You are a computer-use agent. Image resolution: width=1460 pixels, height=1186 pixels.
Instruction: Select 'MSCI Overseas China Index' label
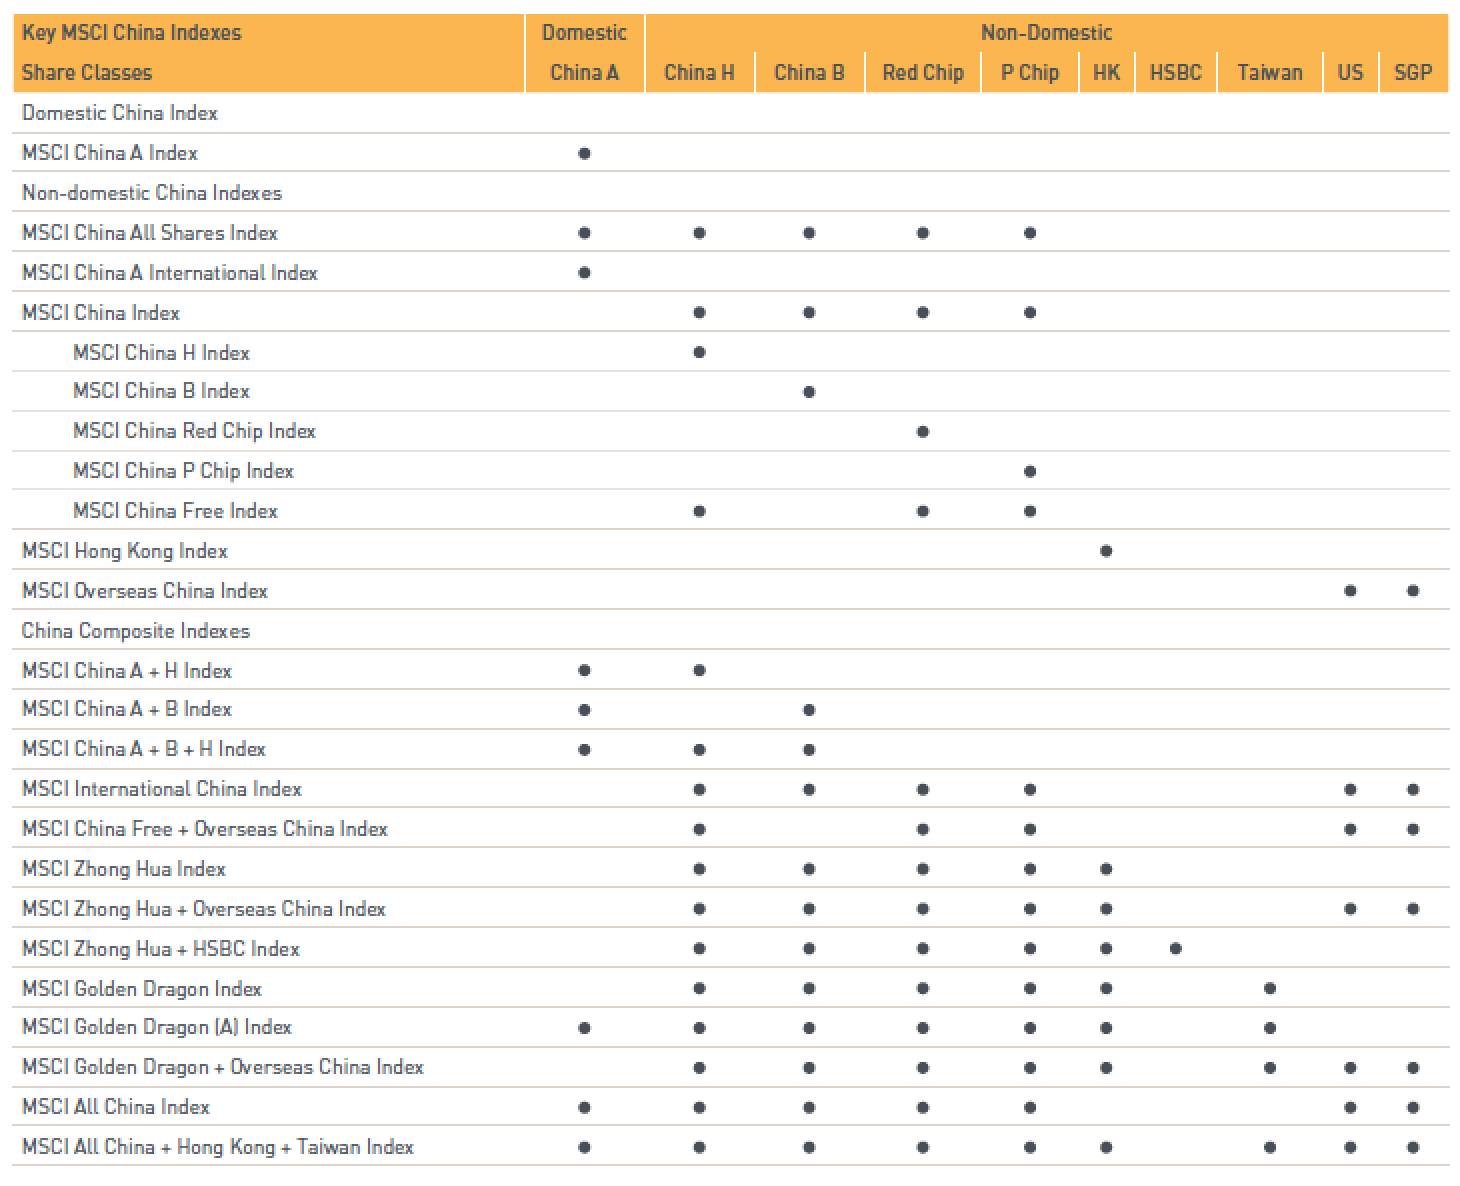(145, 591)
